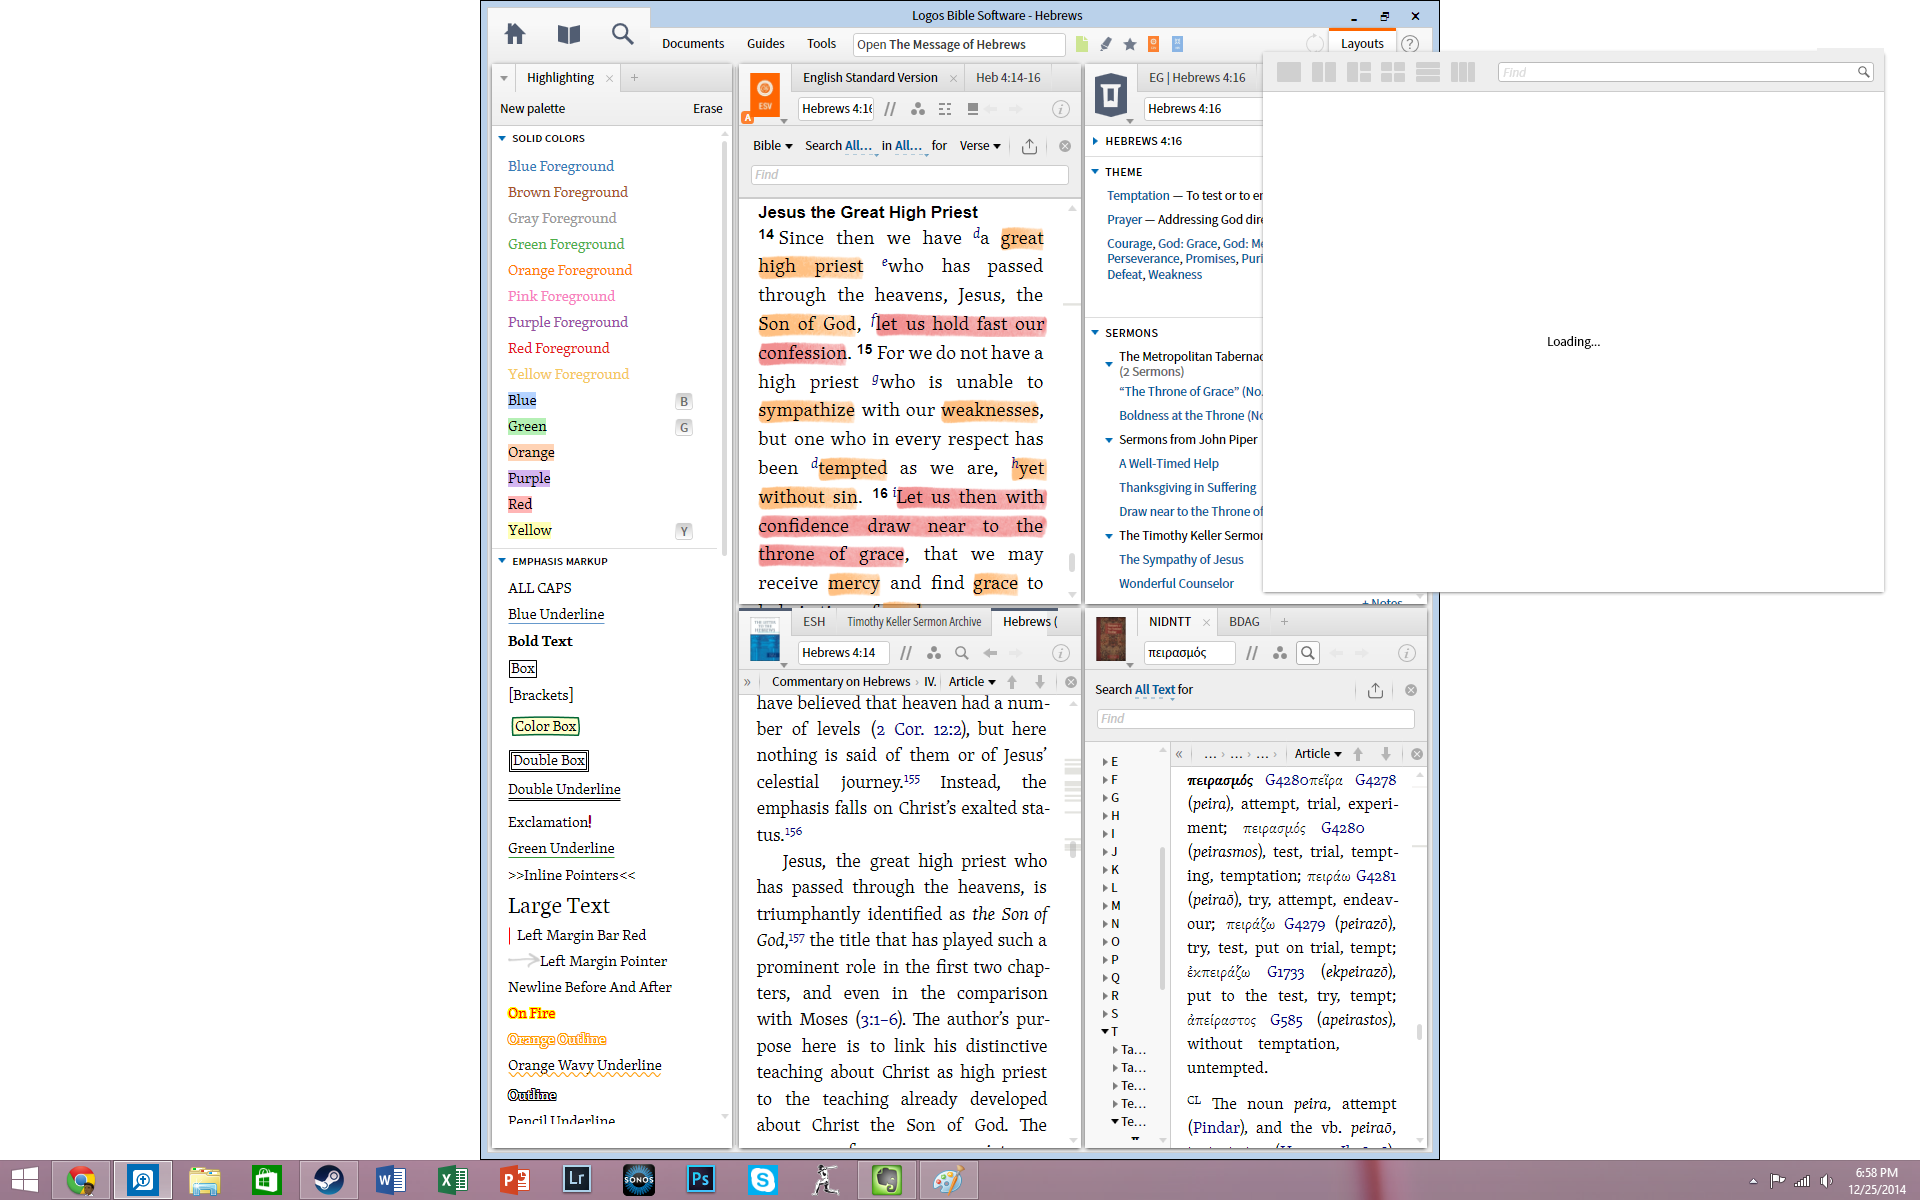The image size is (1920, 1200).
Task: Open the Search magnifier in main toolbar
Action: click(x=622, y=35)
